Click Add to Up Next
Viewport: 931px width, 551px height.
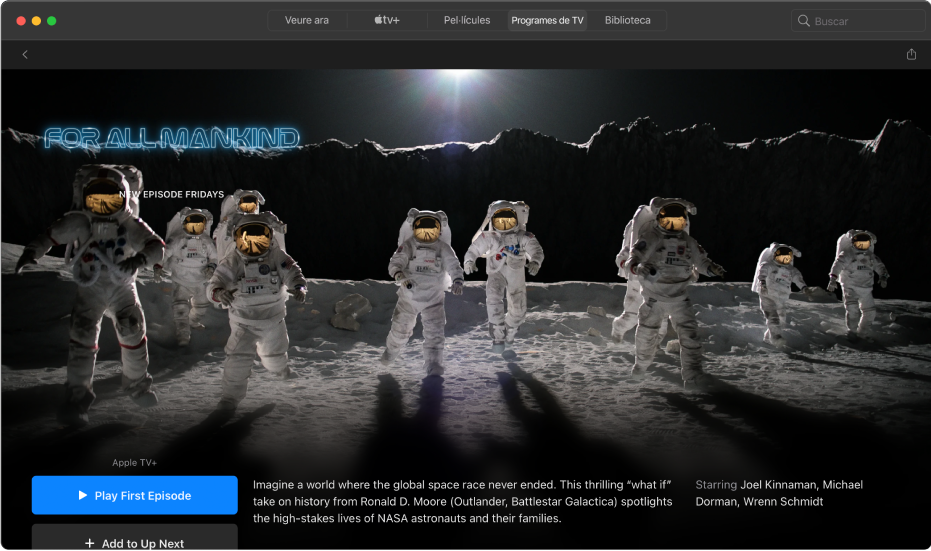click(135, 541)
